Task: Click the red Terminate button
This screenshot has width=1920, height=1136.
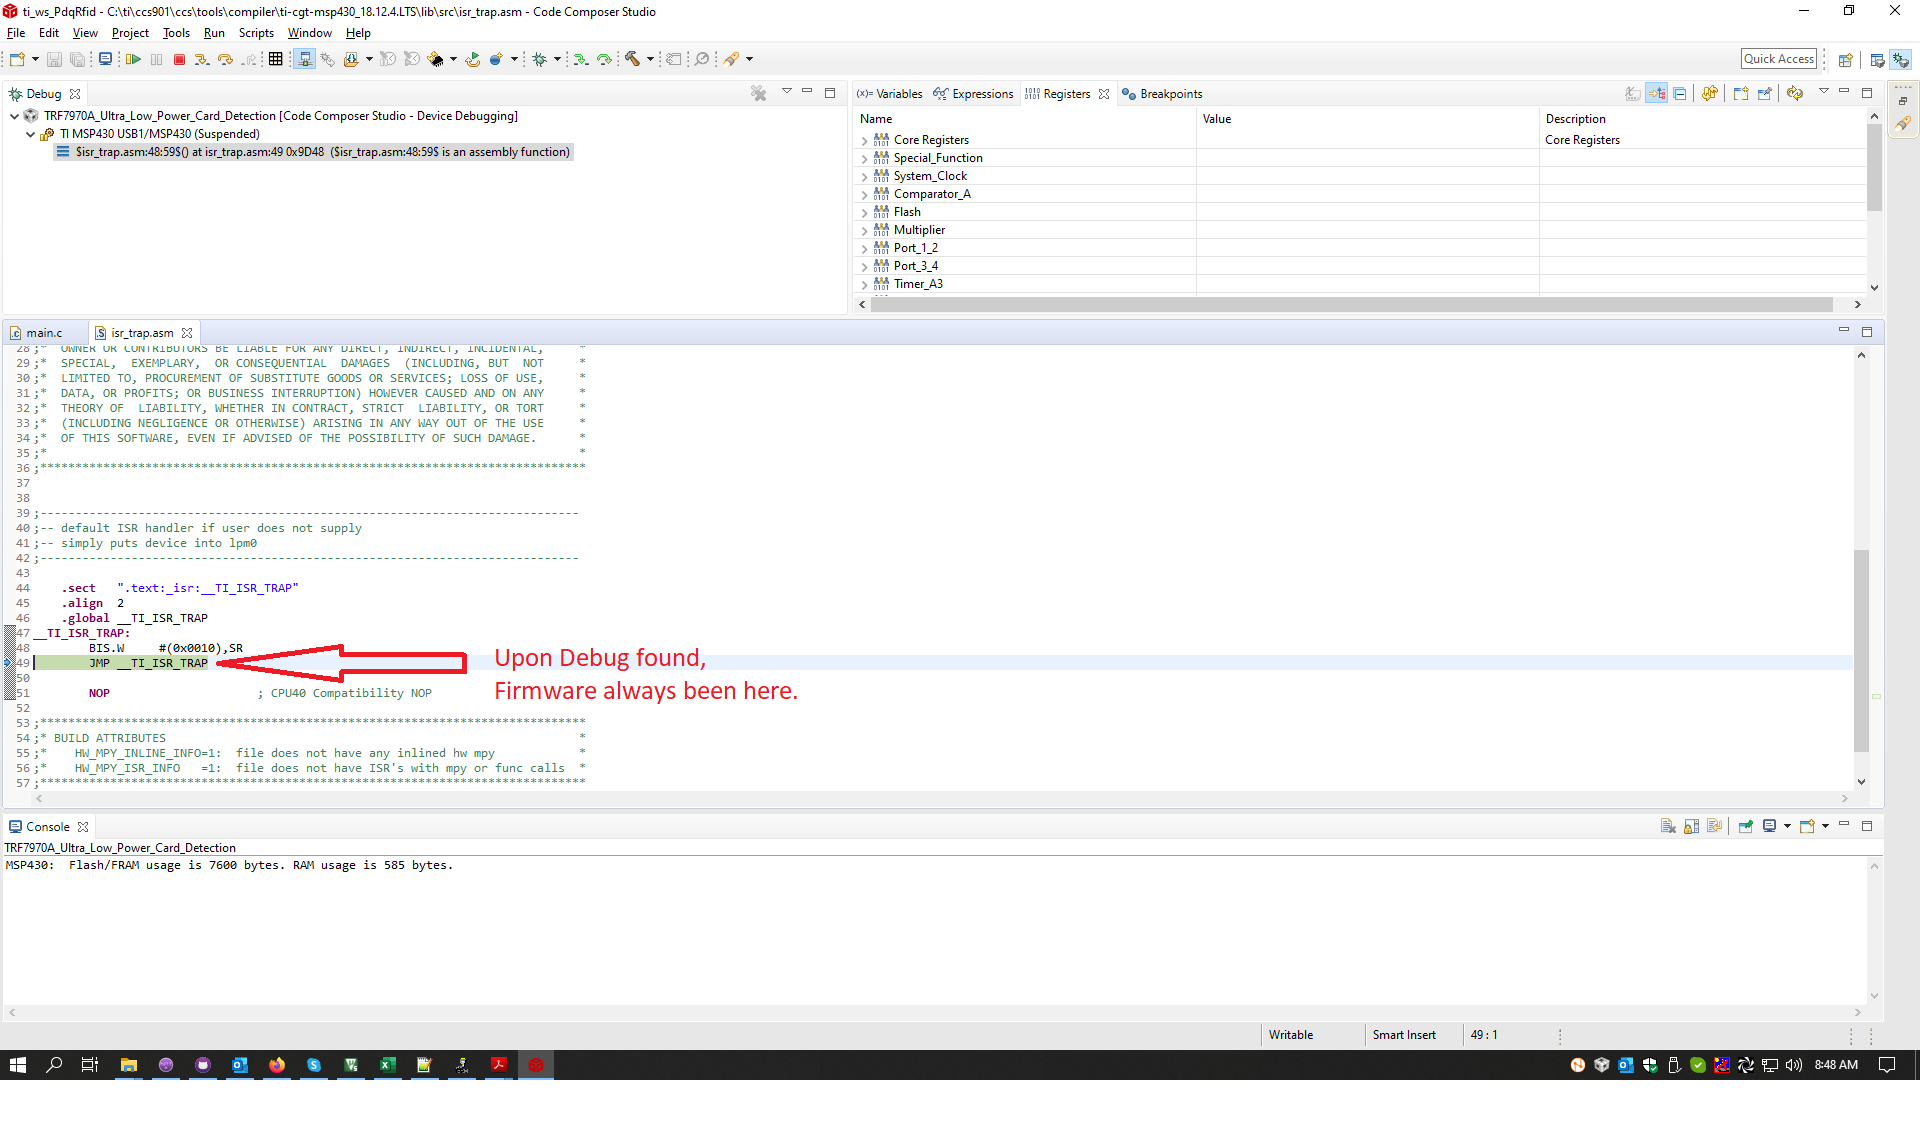Action: coord(179,60)
